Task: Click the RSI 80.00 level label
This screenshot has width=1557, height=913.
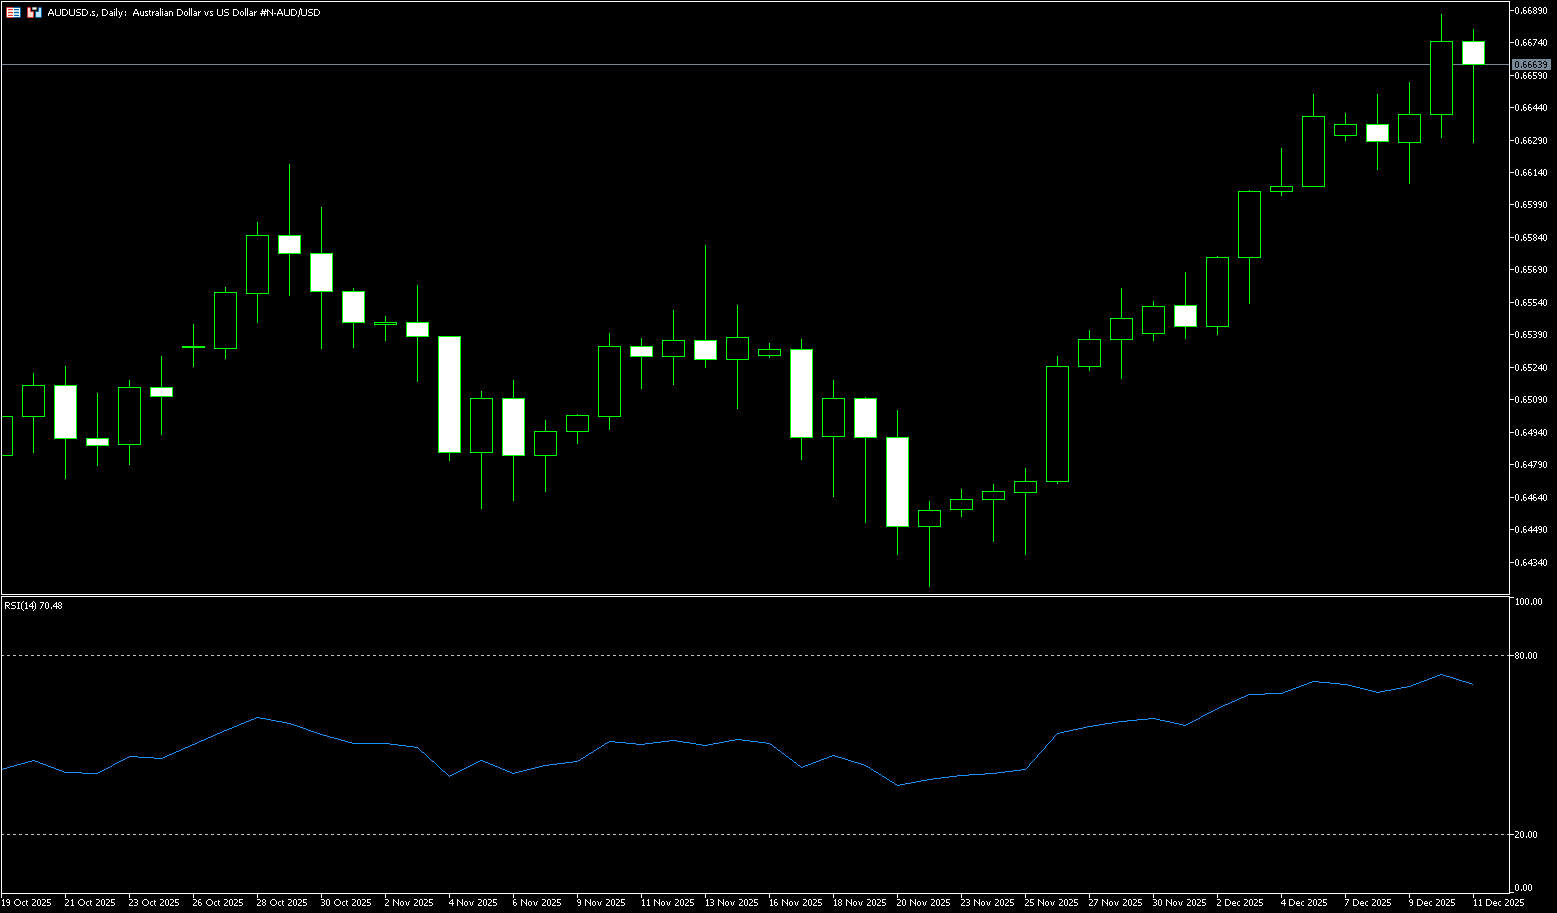Action: coord(1526,656)
